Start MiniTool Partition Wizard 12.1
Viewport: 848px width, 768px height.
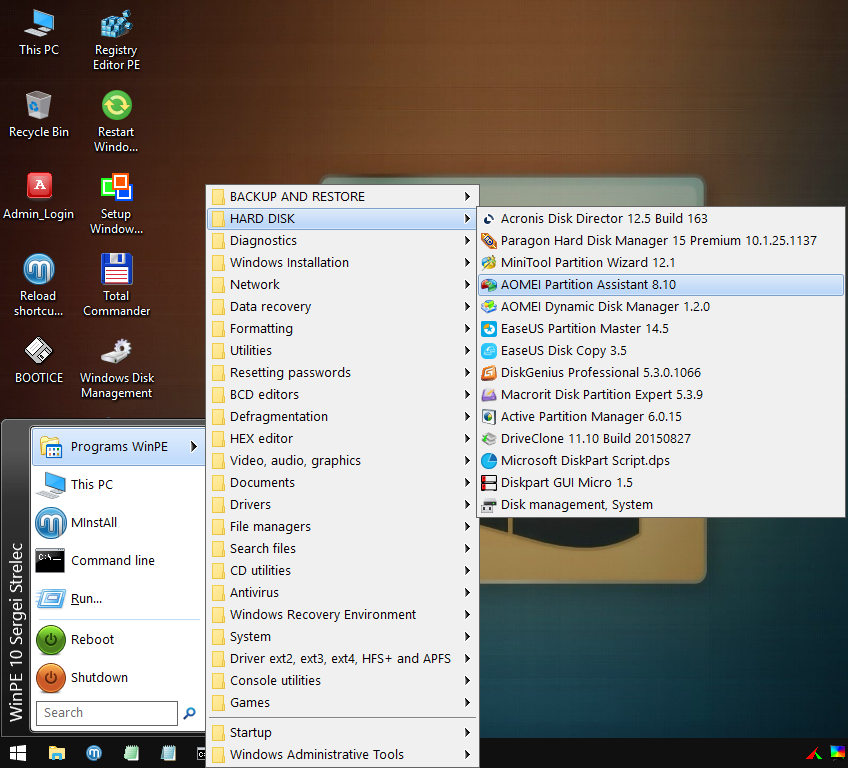tap(660, 262)
